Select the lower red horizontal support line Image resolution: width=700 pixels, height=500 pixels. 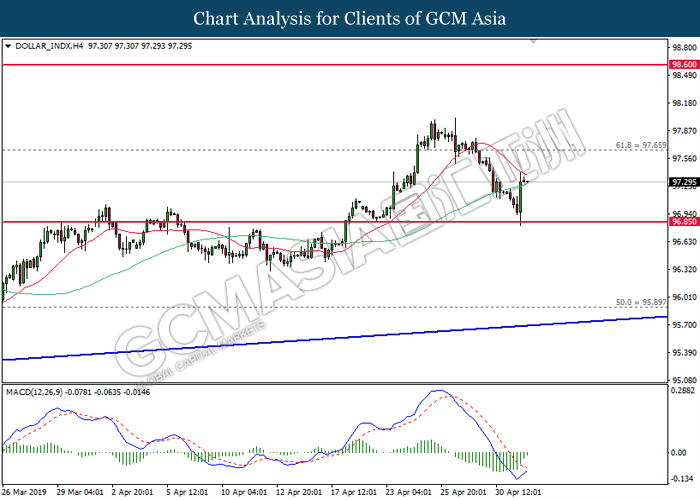point(335,221)
